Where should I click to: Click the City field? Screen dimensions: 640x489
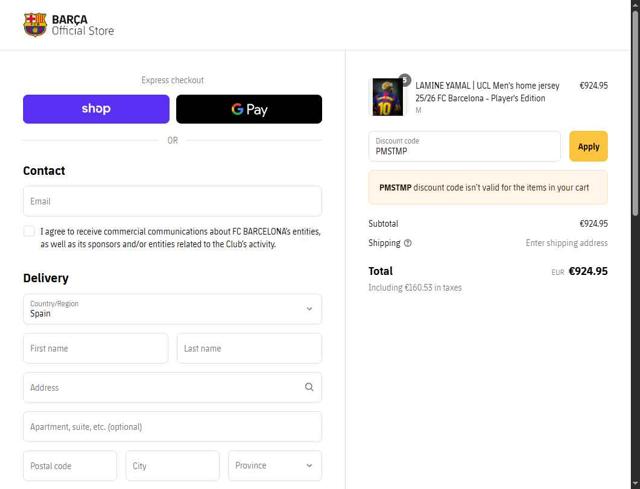(x=173, y=466)
